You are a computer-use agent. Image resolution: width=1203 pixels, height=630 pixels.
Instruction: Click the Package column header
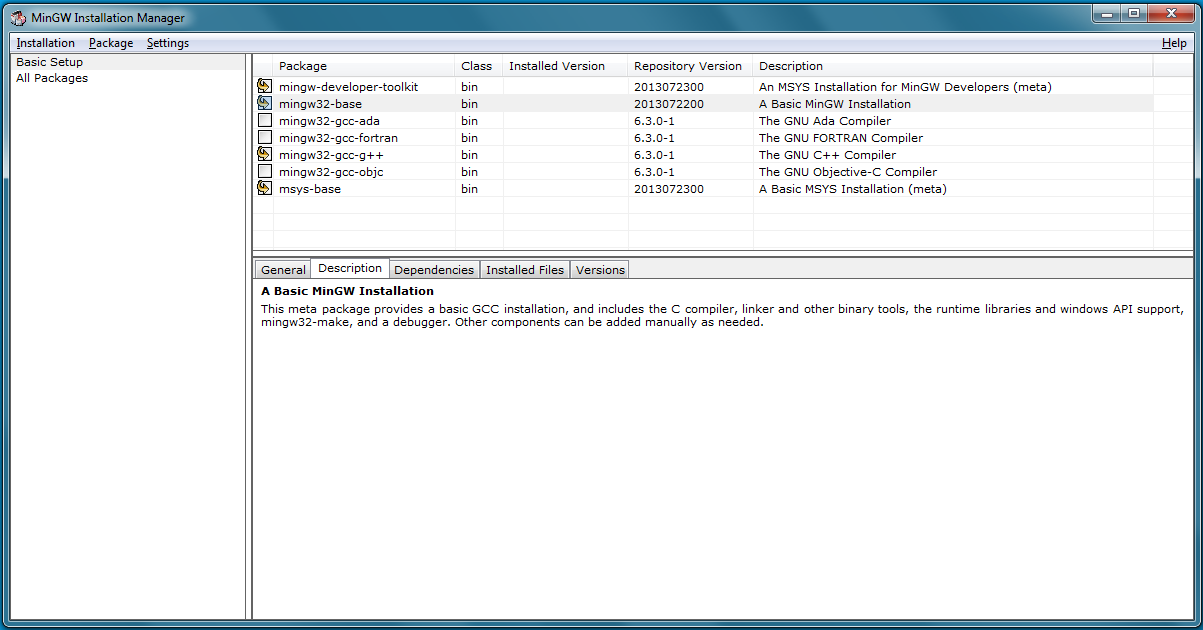point(303,66)
